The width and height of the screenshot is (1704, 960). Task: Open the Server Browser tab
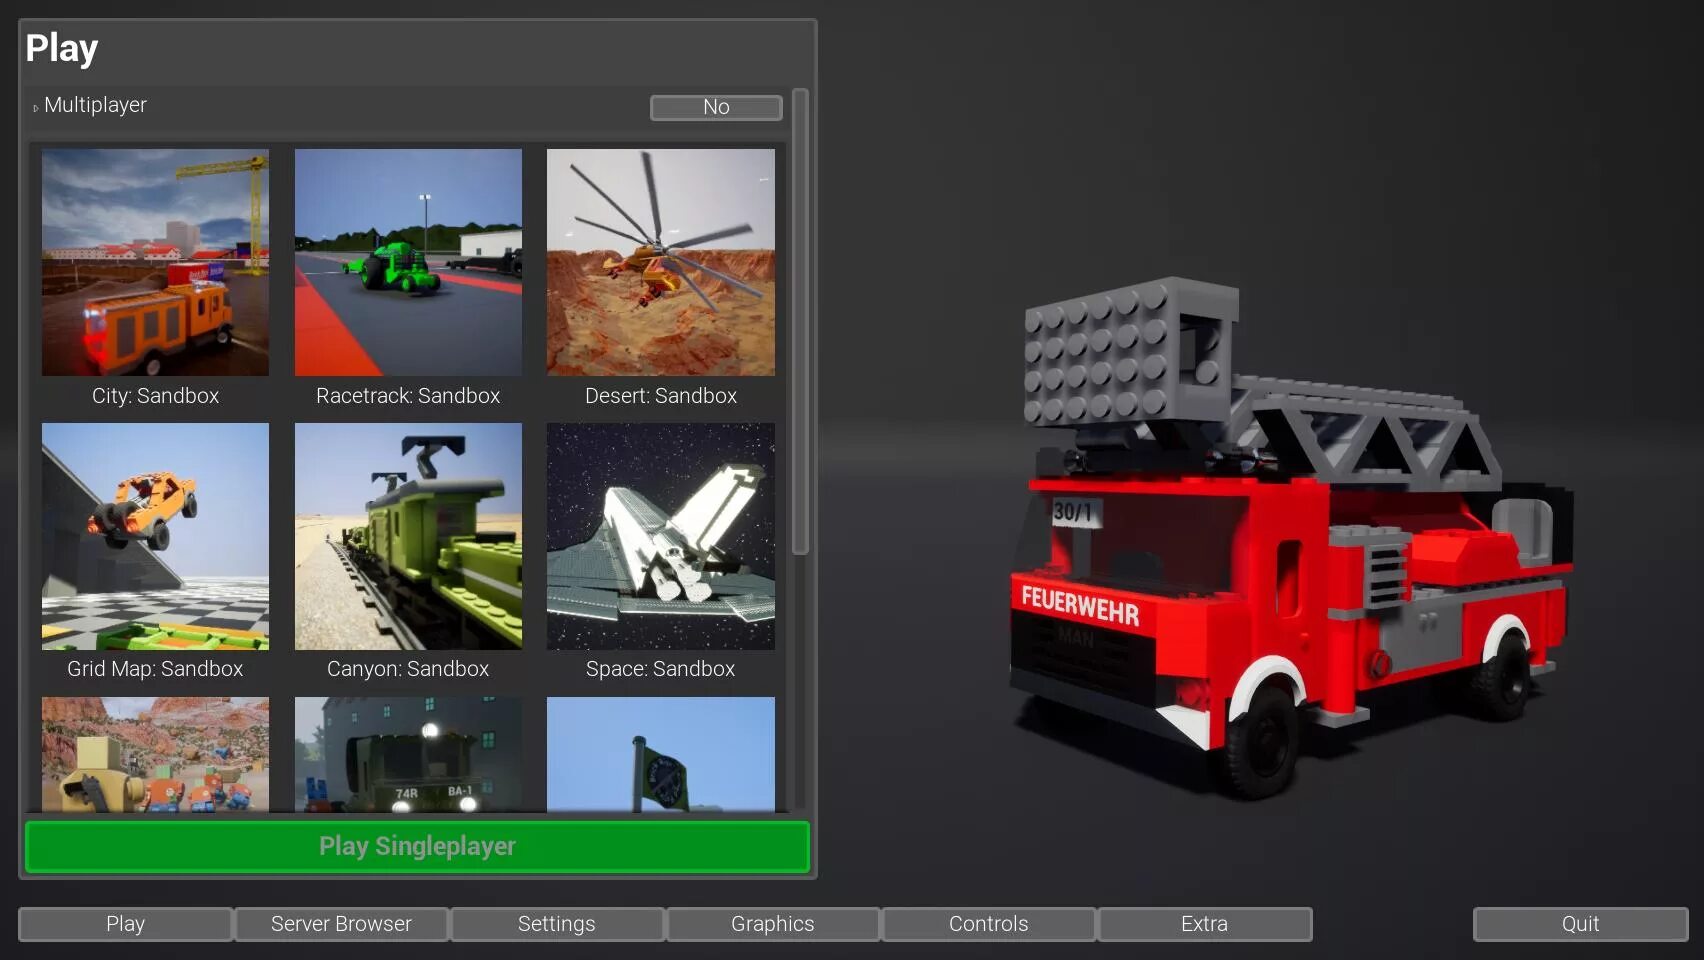tap(341, 924)
